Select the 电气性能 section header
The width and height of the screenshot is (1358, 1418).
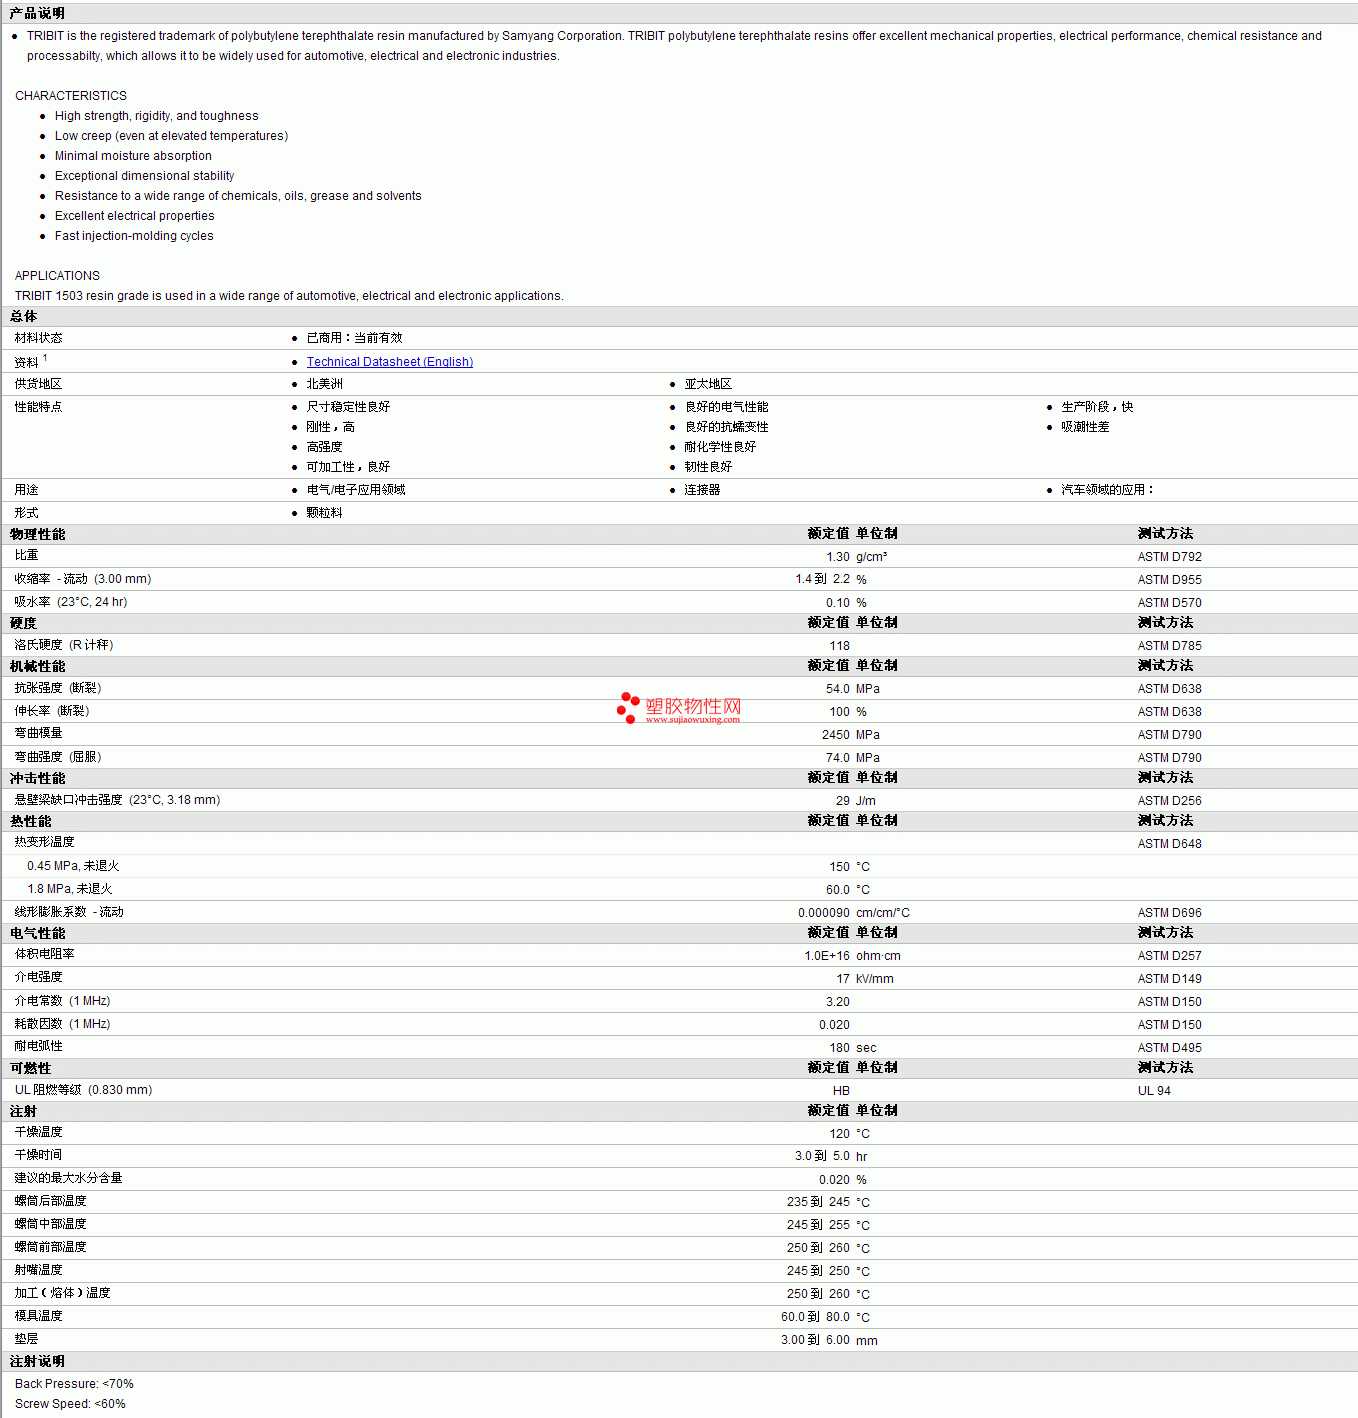pos(37,933)
